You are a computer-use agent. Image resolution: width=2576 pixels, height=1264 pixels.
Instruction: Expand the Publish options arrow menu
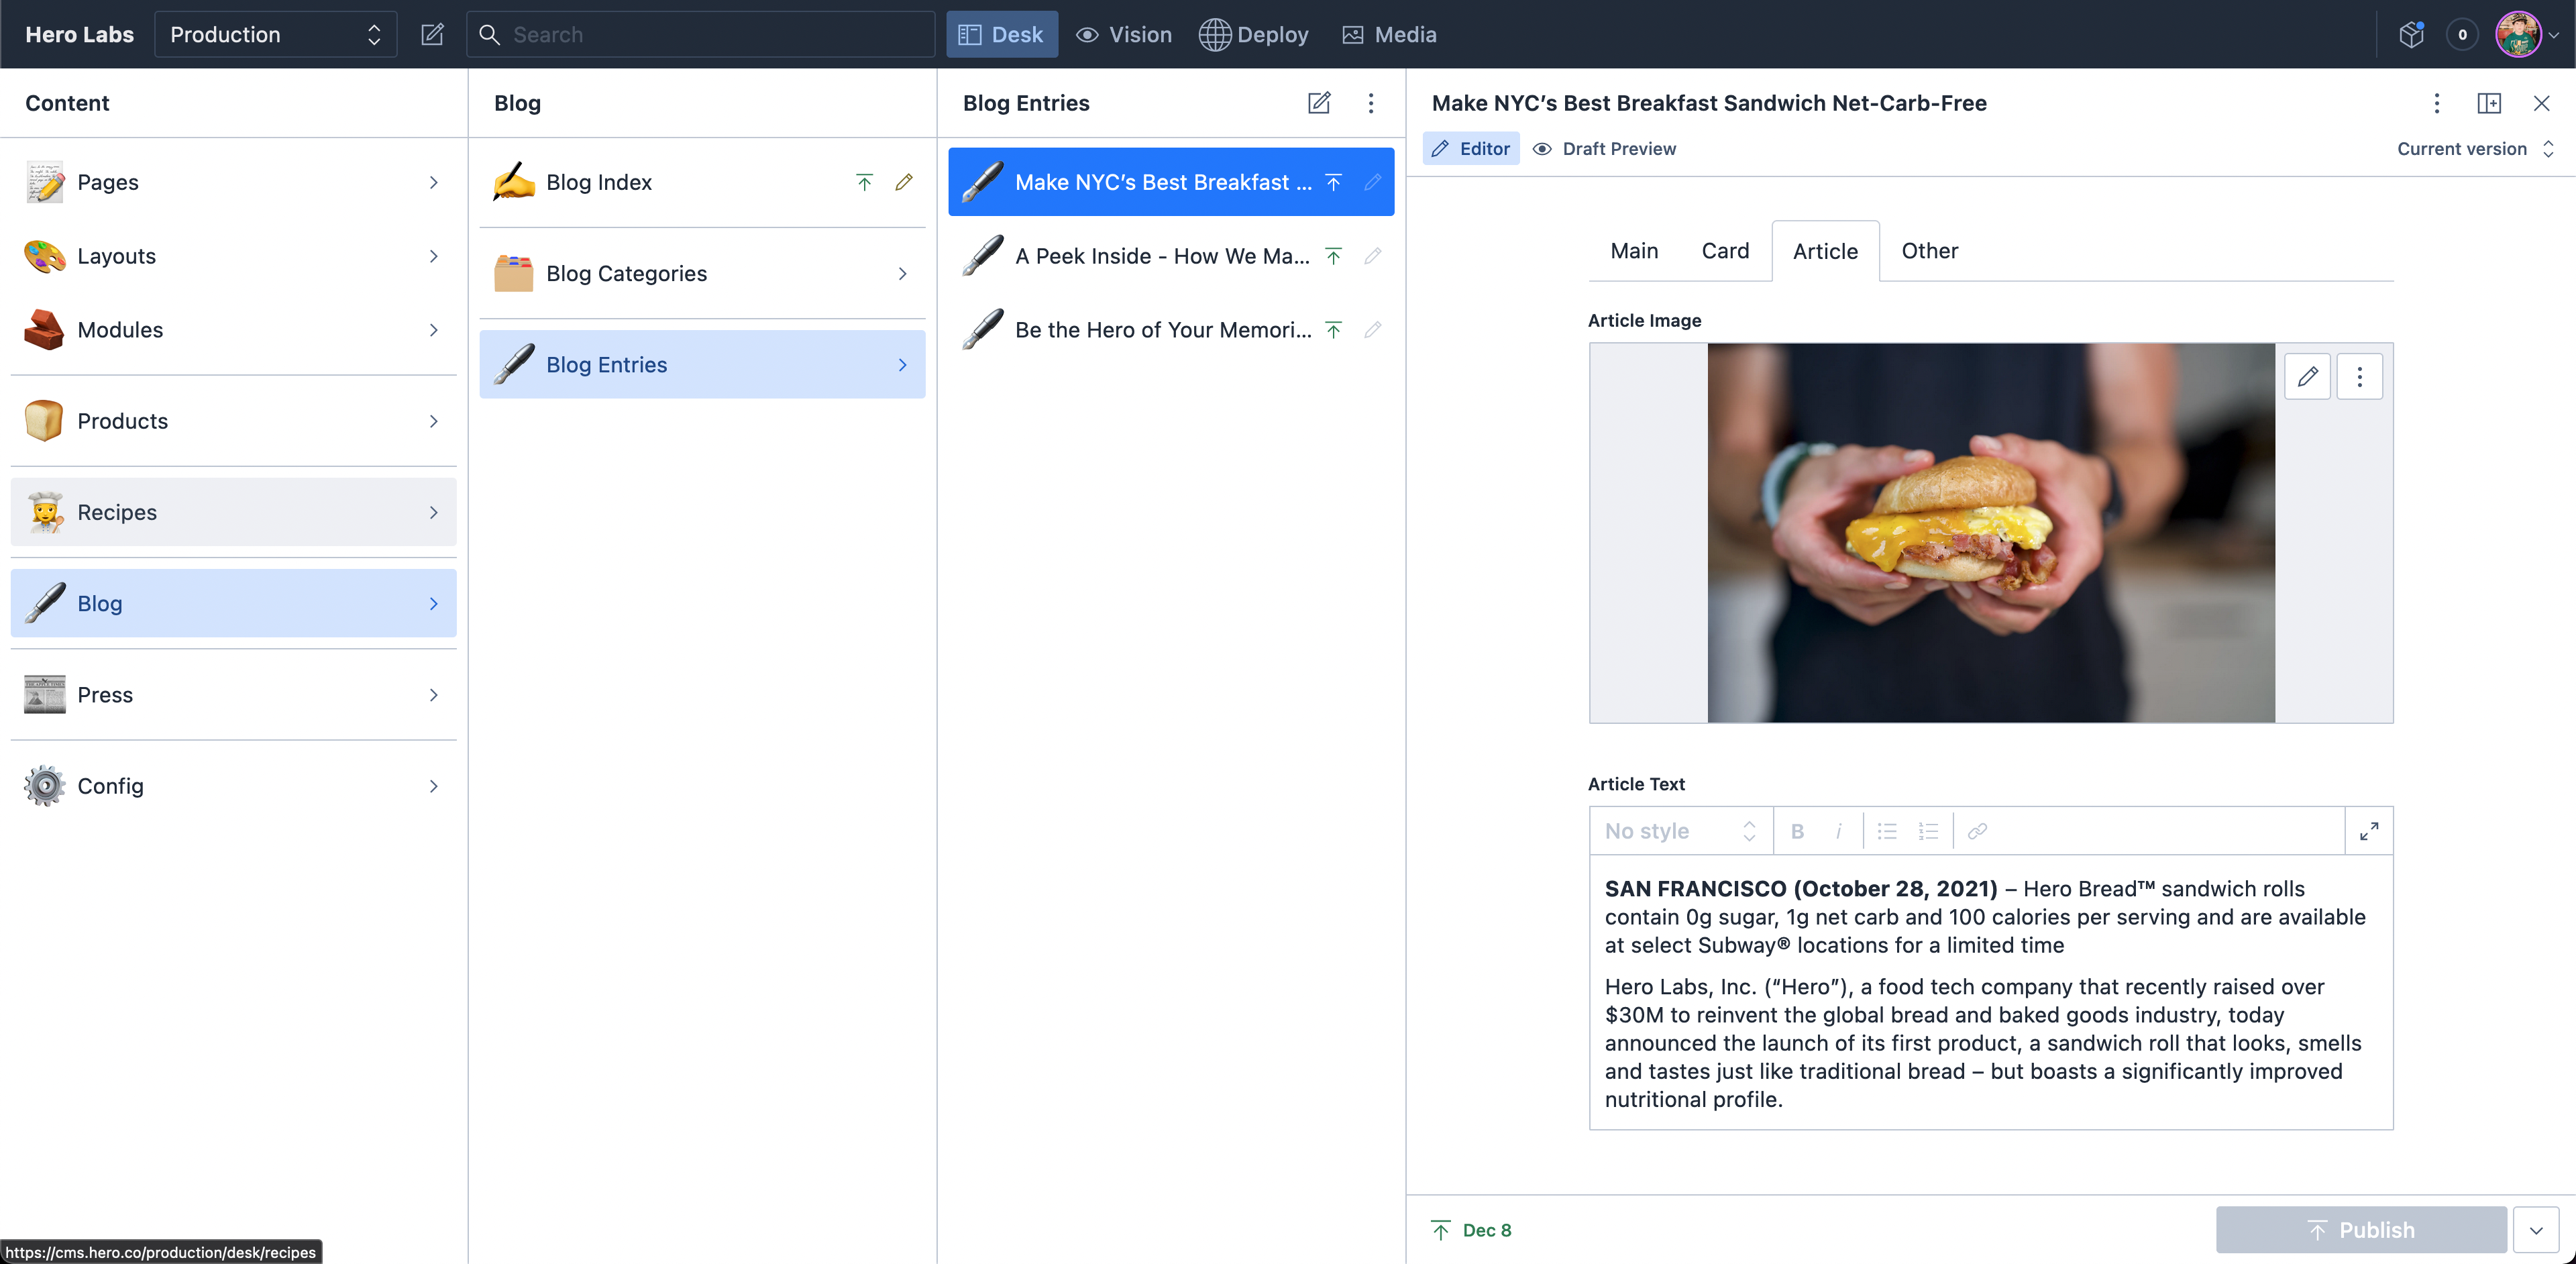pyautogui.click(x=2536, y=1230)
